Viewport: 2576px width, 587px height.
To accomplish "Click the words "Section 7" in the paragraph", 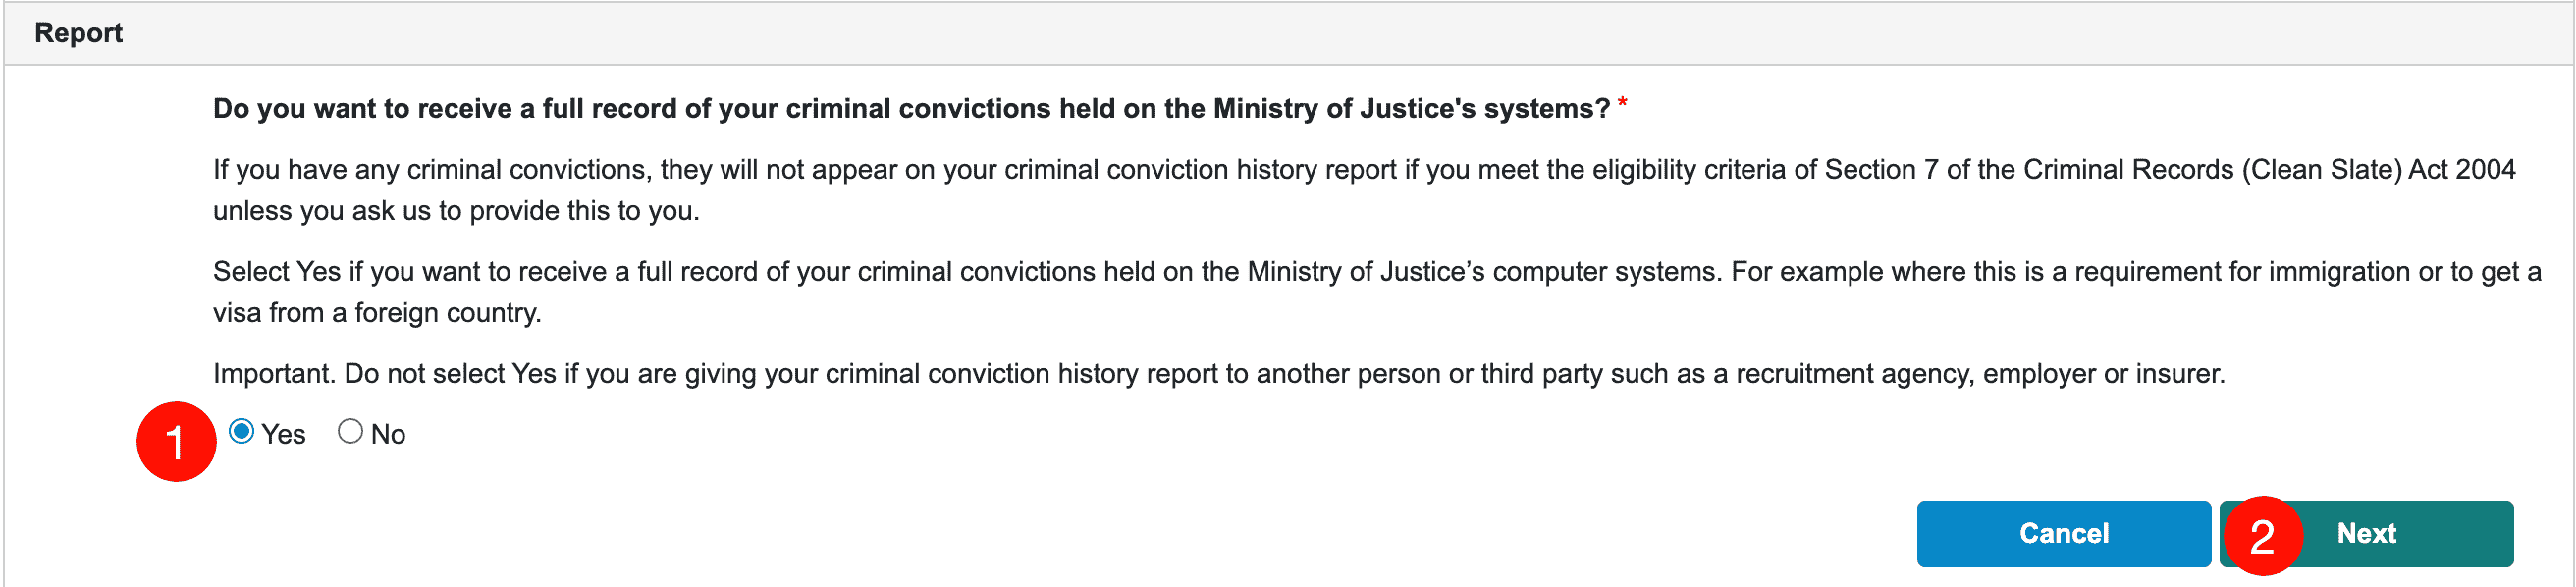I will pos(1881,169).
